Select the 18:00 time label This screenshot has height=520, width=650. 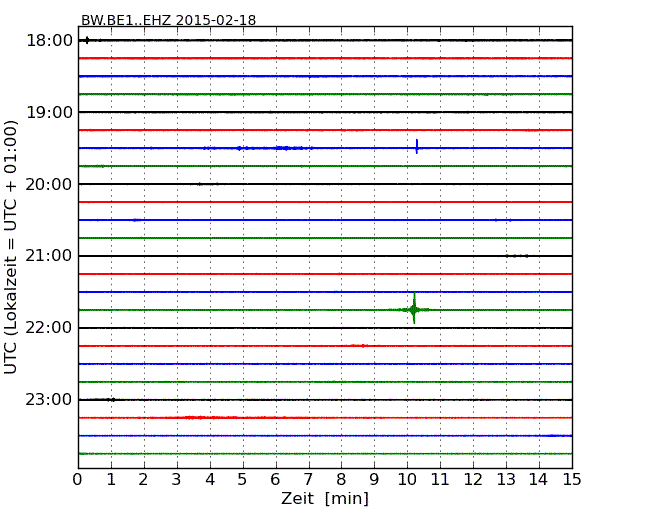[49, 41]
